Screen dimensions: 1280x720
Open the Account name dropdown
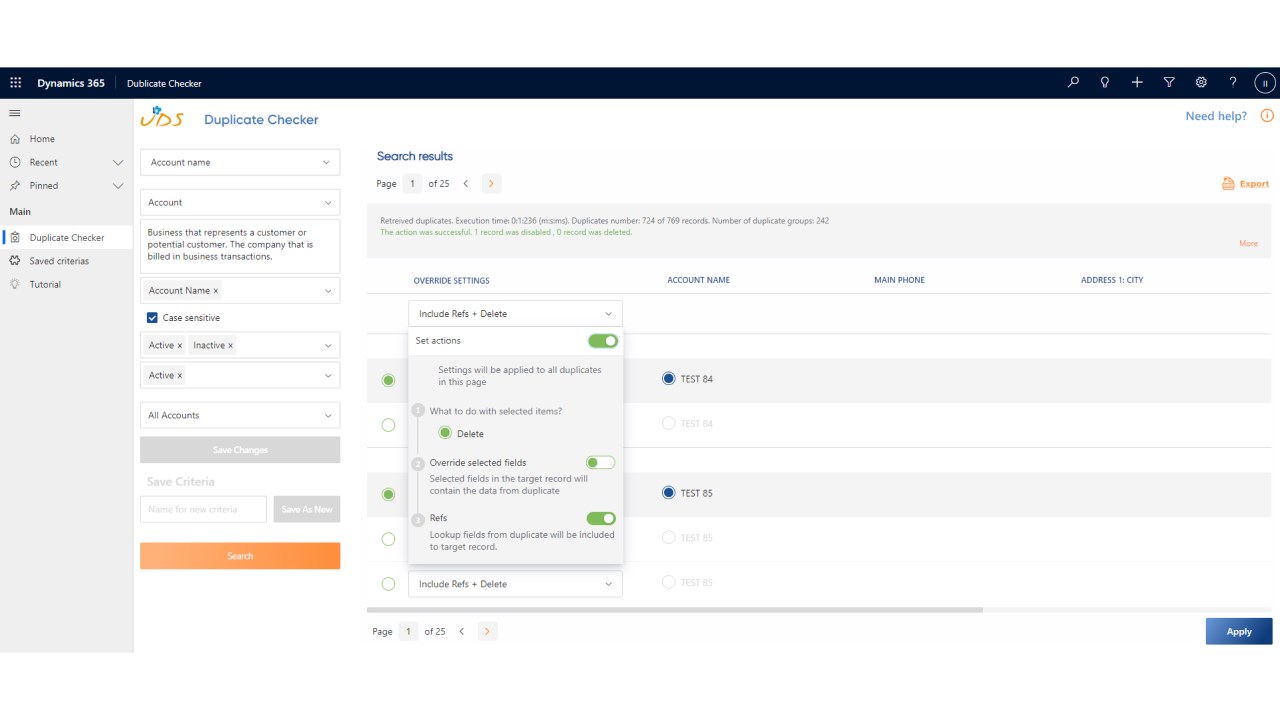point(240,162)
